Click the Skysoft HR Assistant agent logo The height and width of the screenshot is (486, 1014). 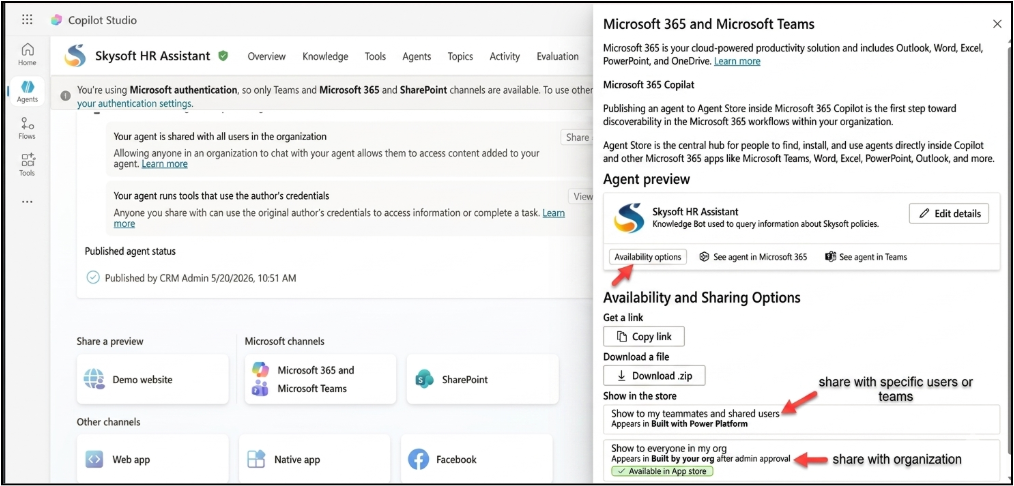[x=75, y=56]
